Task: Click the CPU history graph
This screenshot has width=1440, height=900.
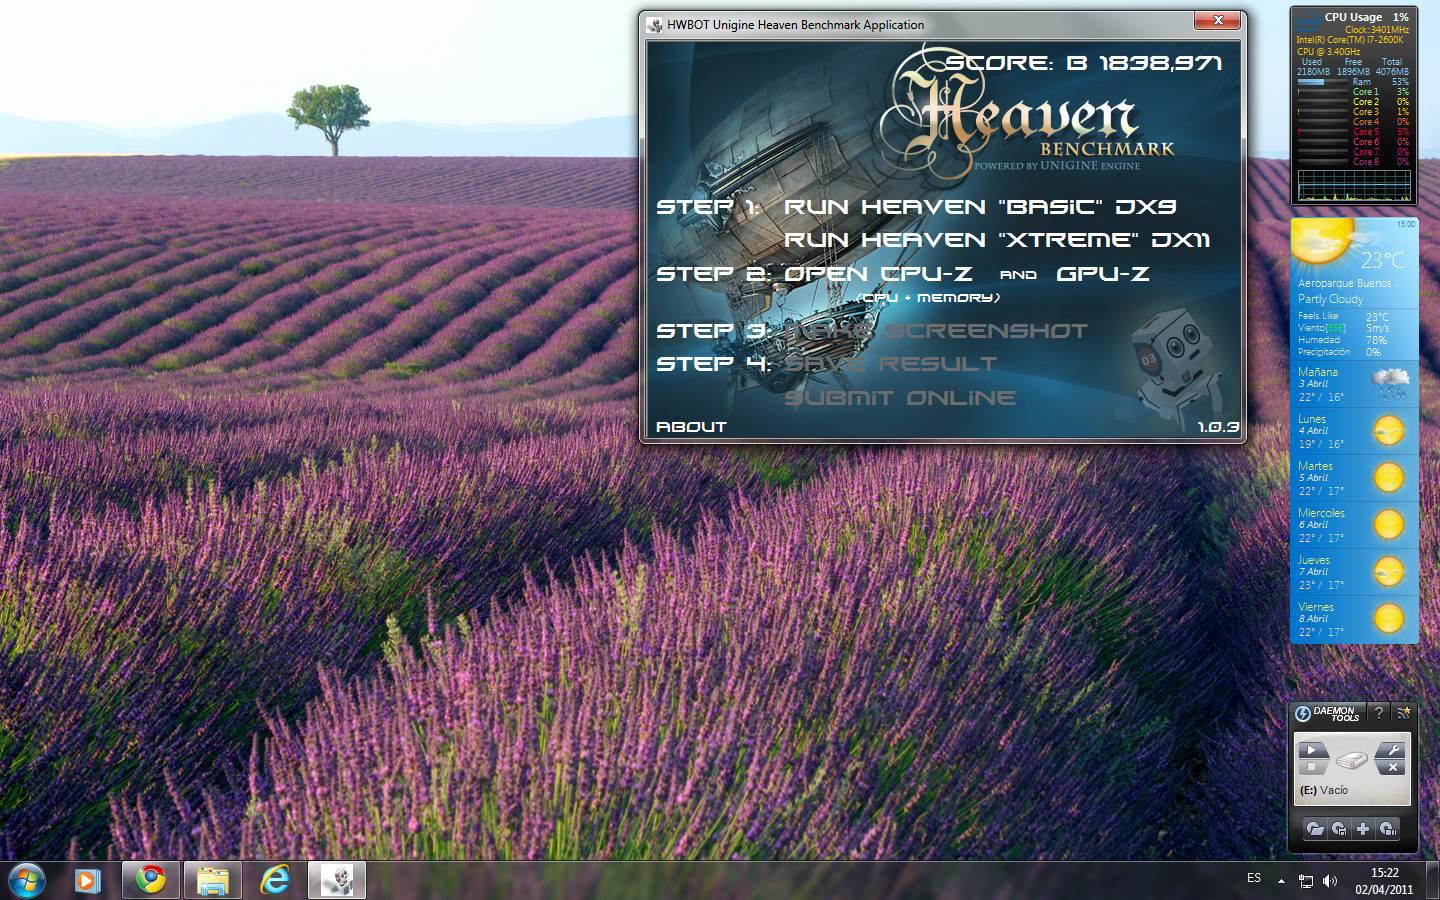Action: 1353,185
